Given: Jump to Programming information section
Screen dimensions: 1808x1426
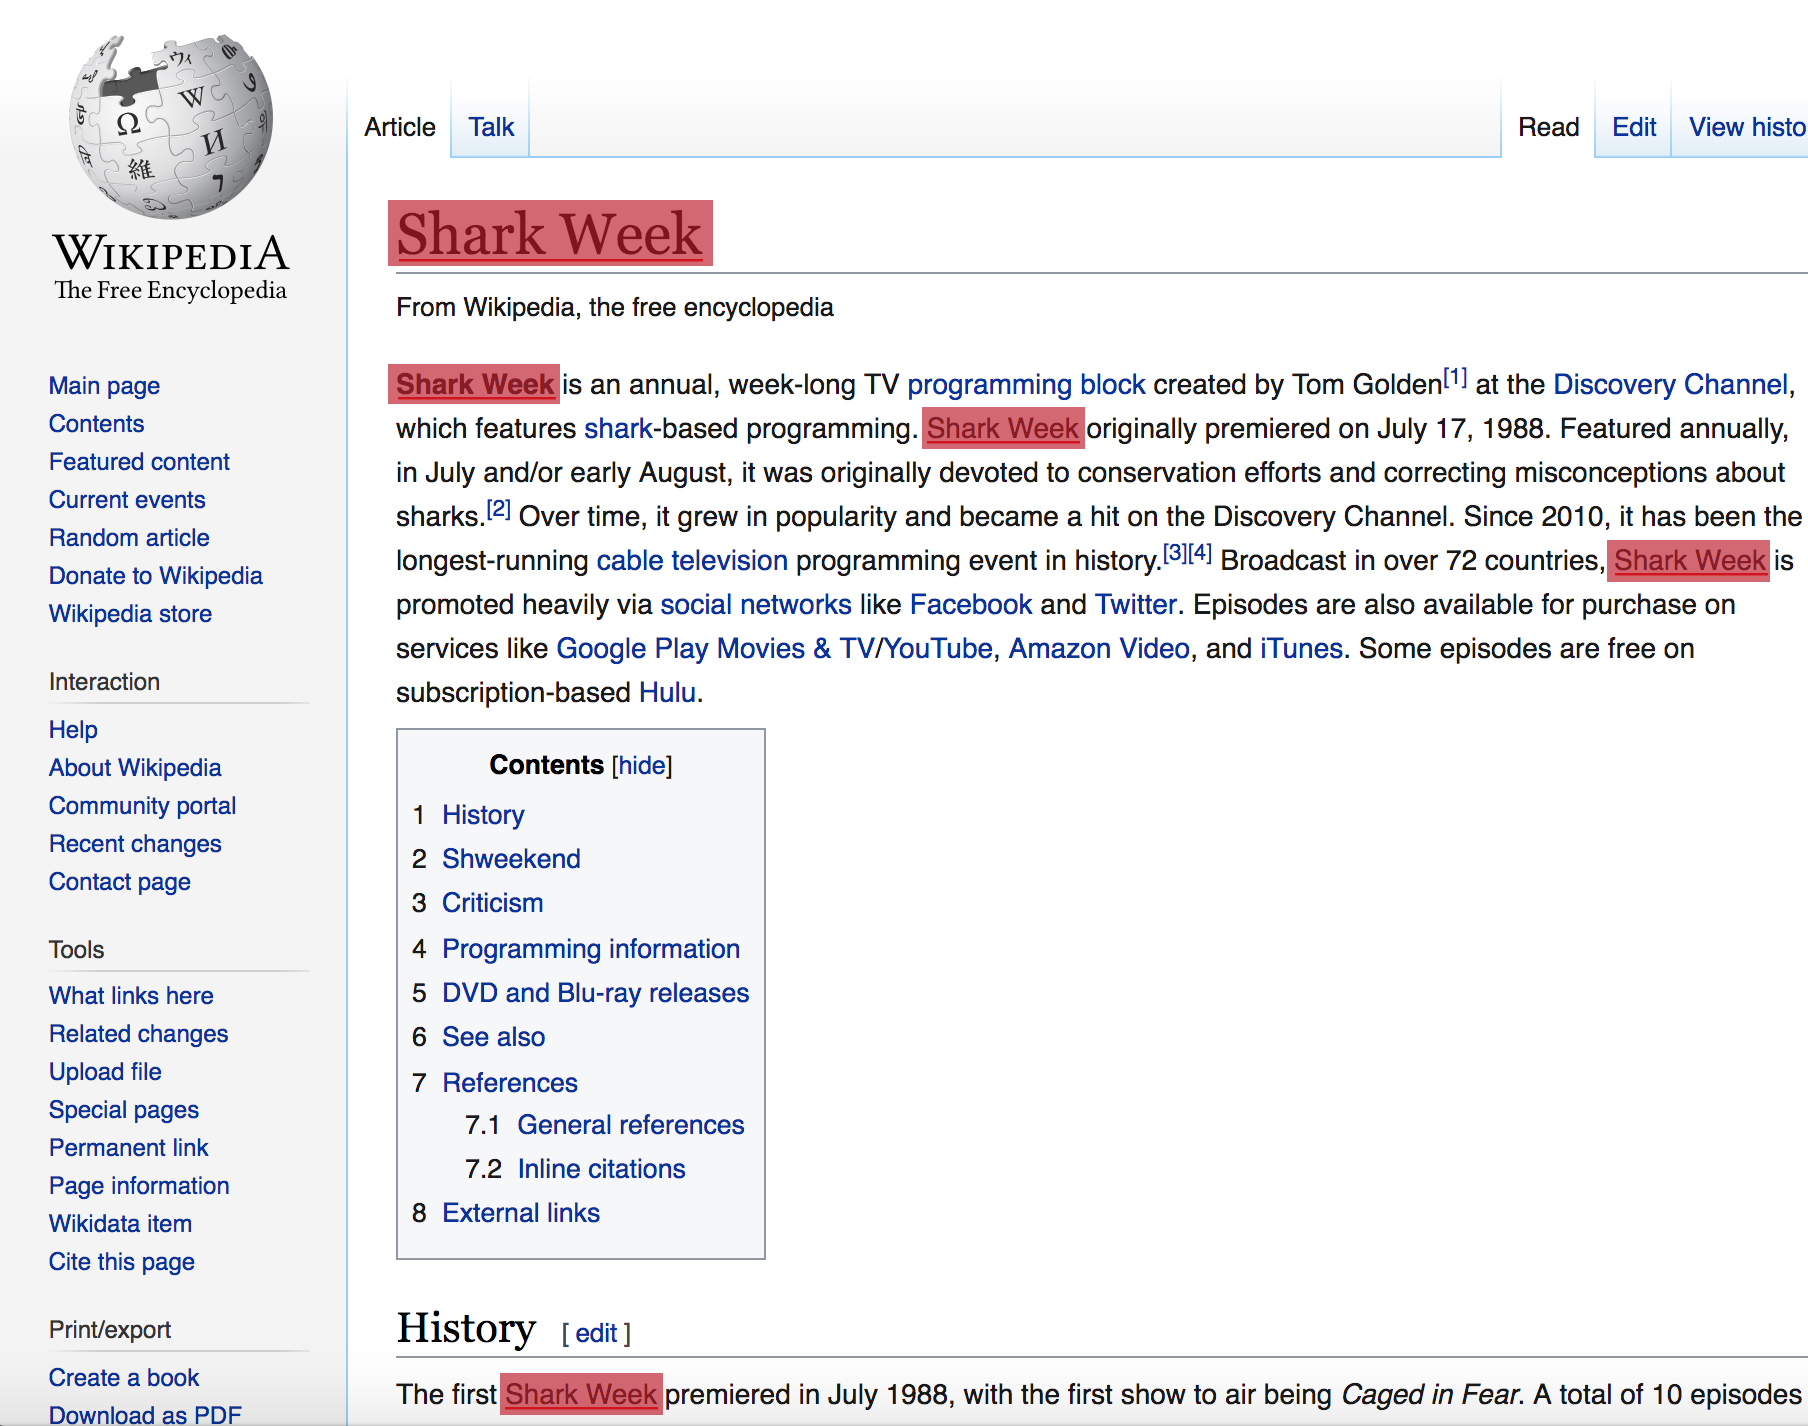Looking at the screenshot, I should pyautogui.click(x=591, y=949).
